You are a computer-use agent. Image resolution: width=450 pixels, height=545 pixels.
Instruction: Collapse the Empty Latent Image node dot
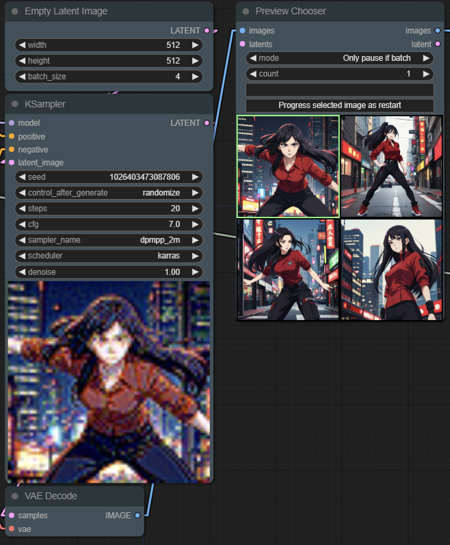coord(15,11)
